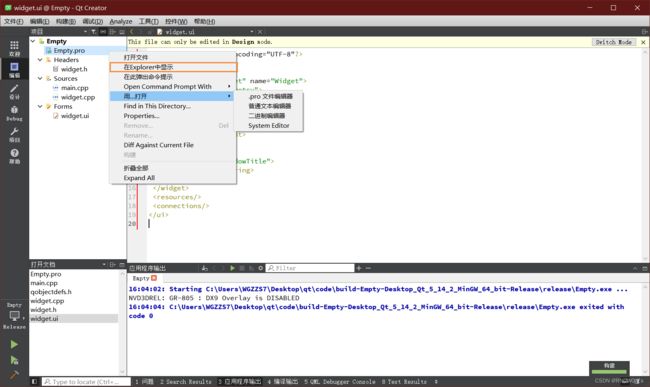Screen dimensions: 650x387
Task: Split the project panel view
Action: (112, 31)
